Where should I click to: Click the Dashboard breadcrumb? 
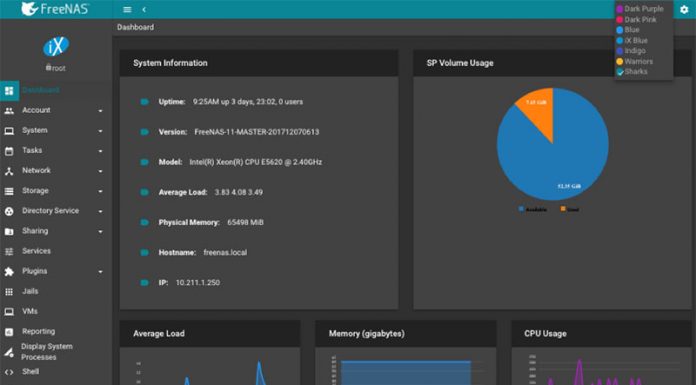[135, 27]
